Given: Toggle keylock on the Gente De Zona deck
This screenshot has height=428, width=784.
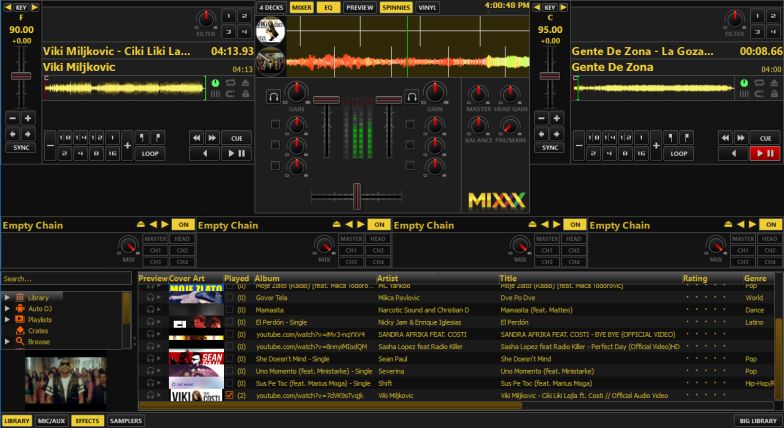Looking at the screenshot, I should [x=774, y=94].
